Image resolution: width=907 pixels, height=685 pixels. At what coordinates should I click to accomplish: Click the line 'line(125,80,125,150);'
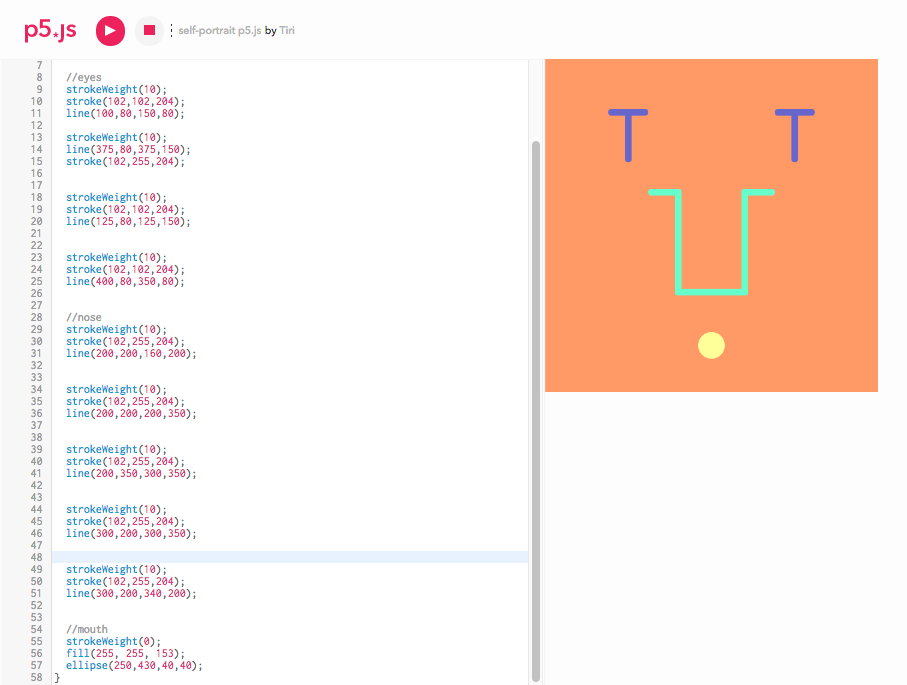coord(128,221)
